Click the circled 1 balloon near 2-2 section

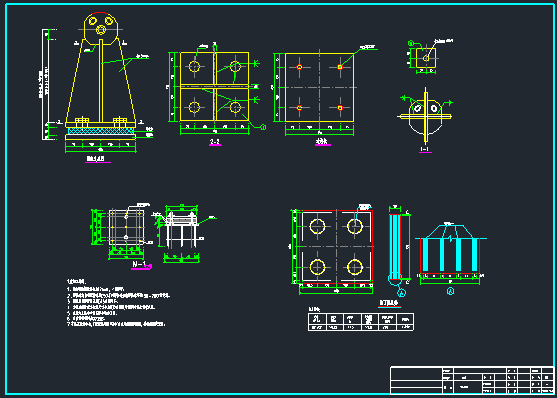[263, 127]
